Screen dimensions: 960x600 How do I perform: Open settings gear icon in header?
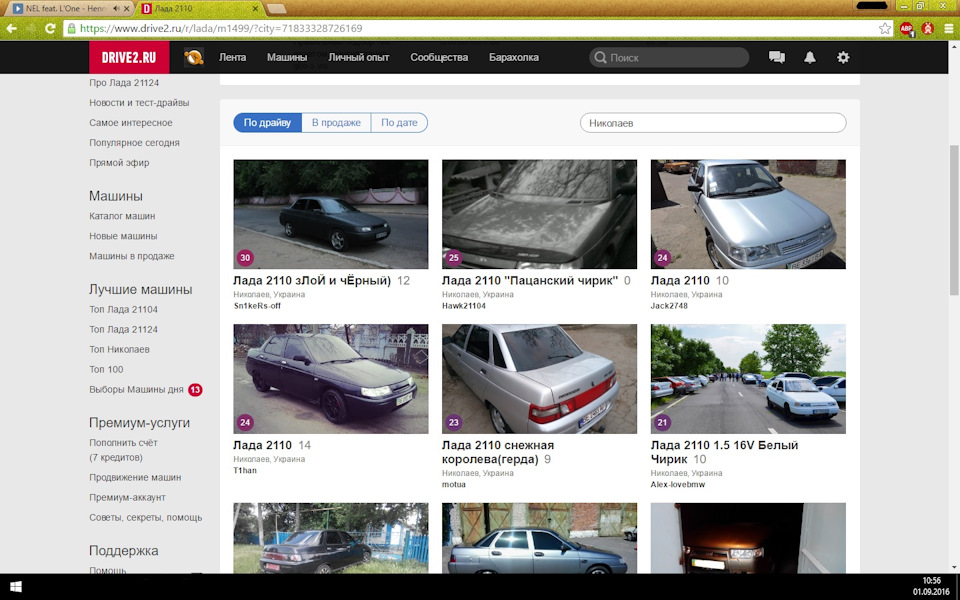843,58
